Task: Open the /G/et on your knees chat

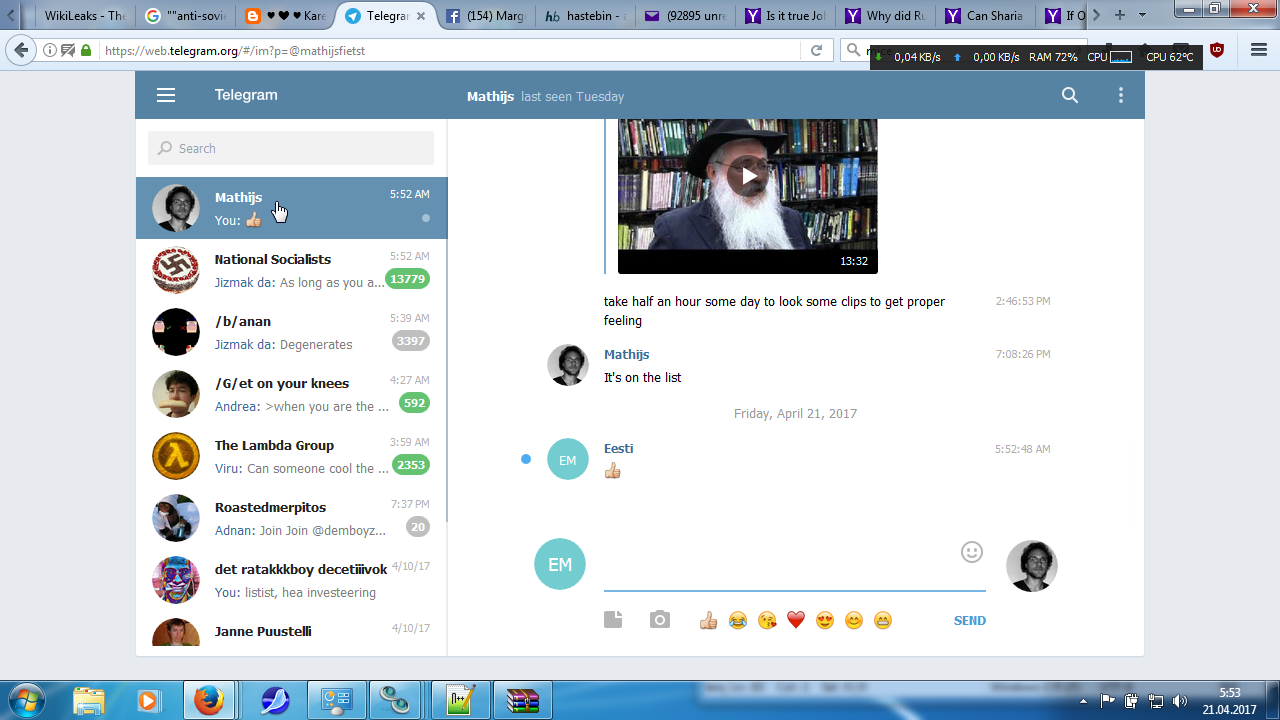Action: pyautogui.click(x=291, y=394)
